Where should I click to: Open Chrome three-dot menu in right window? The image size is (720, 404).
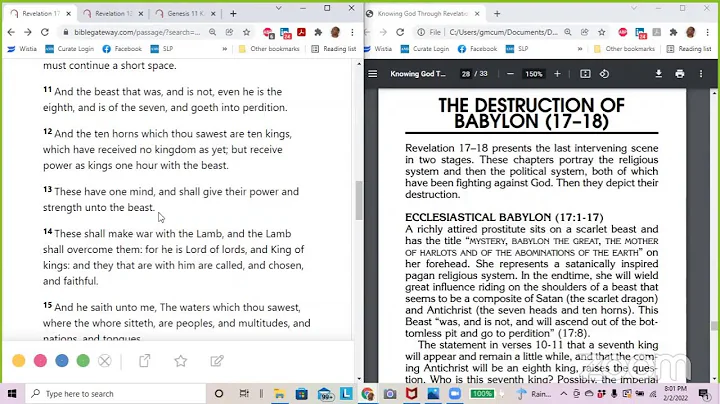pos(708,32)
